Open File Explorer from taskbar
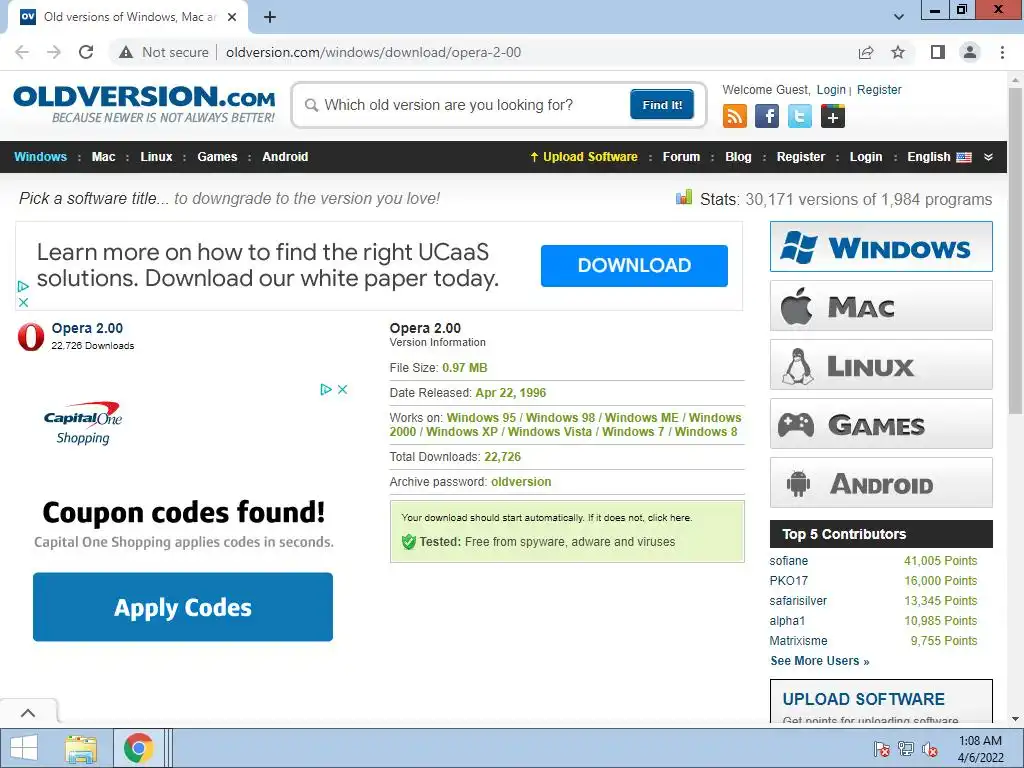Viewport: 1024px width, 768px height. [x=81, y=748]
